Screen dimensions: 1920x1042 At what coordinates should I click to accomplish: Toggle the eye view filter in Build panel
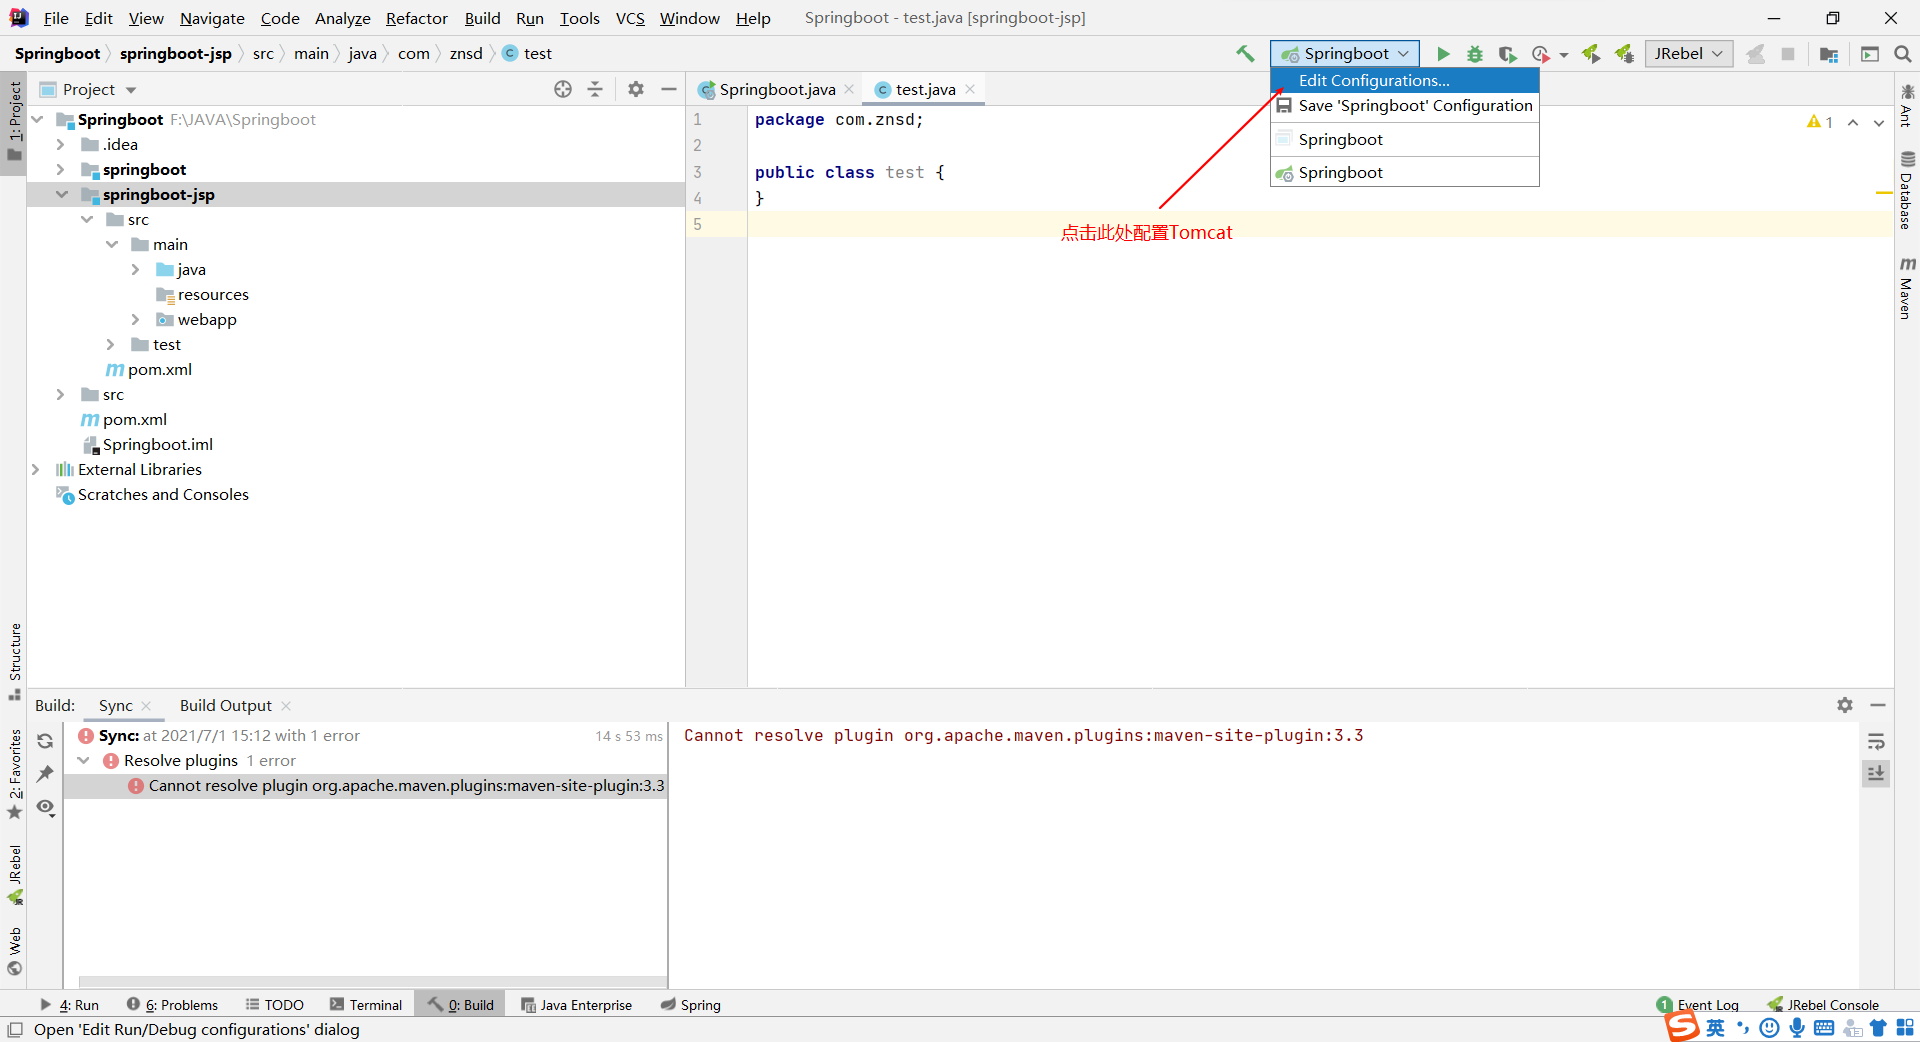pyautogui.click(x=45, y=807)
